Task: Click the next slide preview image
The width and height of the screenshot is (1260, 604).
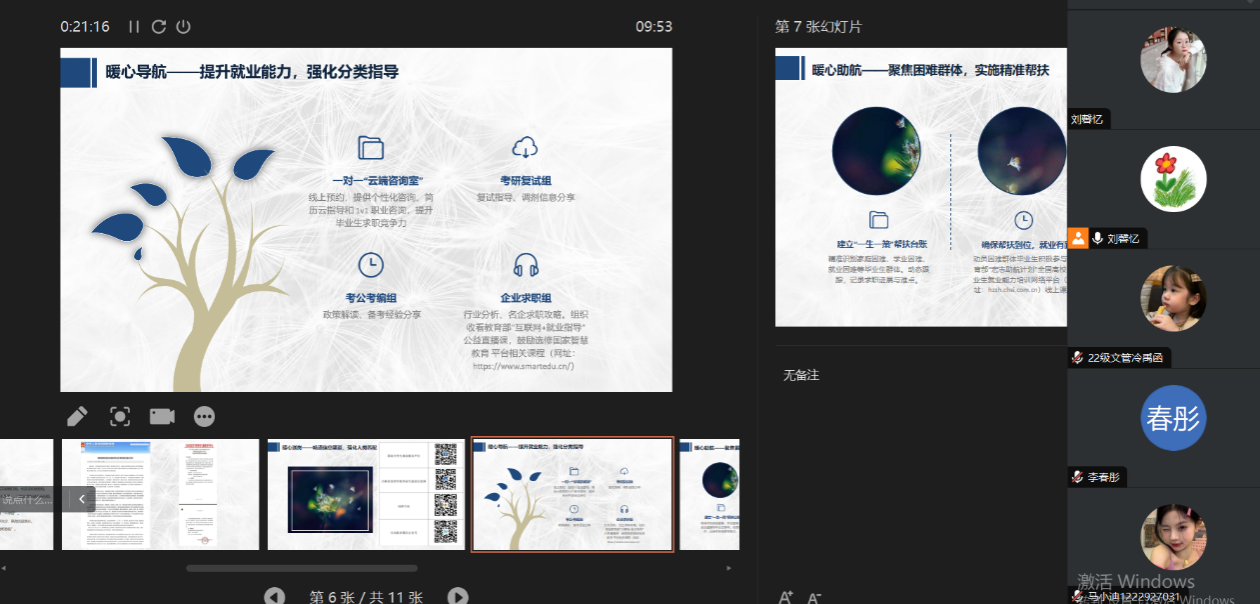Action: tap(920, 187)
